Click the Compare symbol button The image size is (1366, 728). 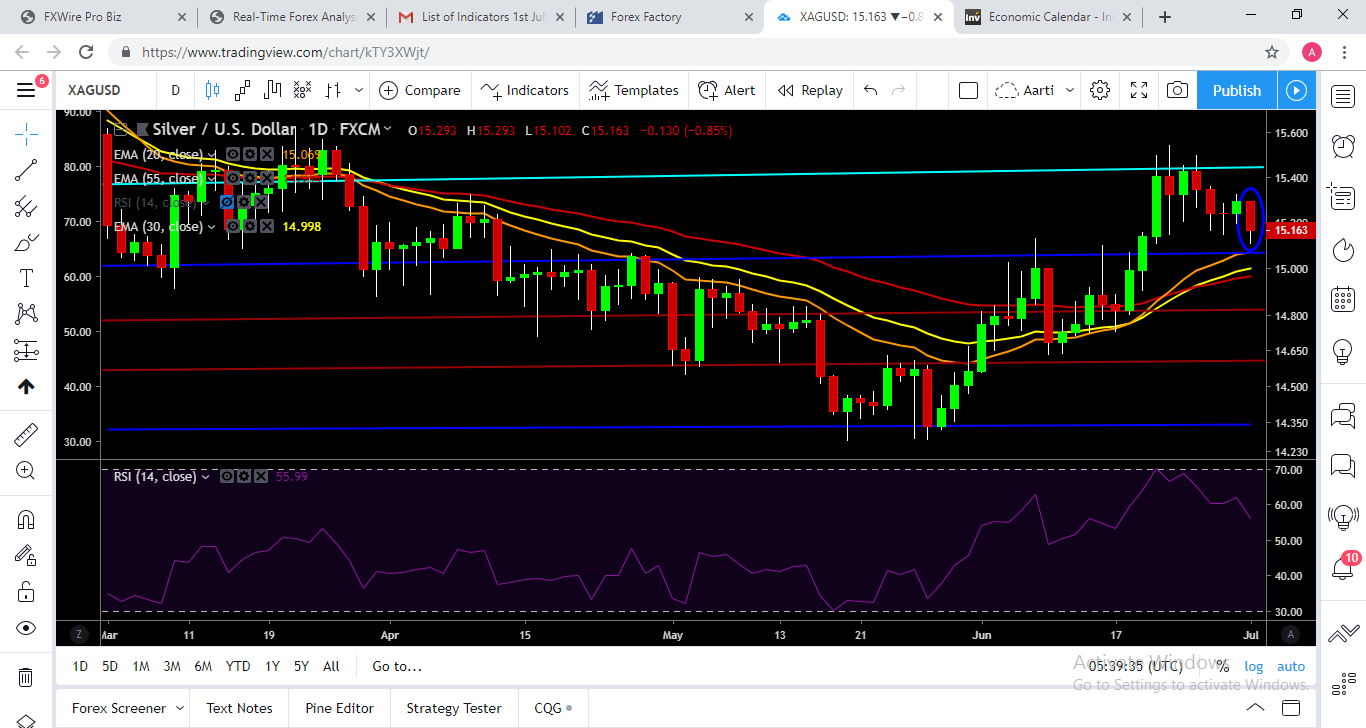(x=420, y=90)
